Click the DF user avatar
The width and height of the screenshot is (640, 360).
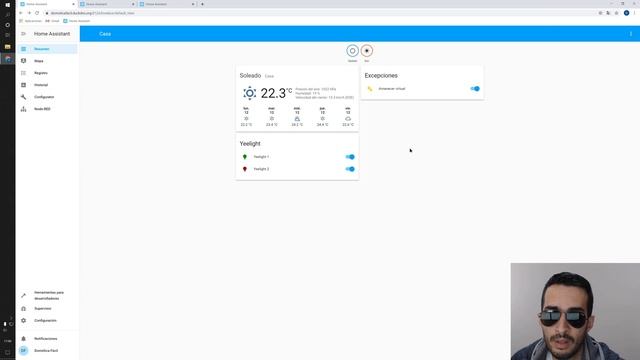pos(23,351)
